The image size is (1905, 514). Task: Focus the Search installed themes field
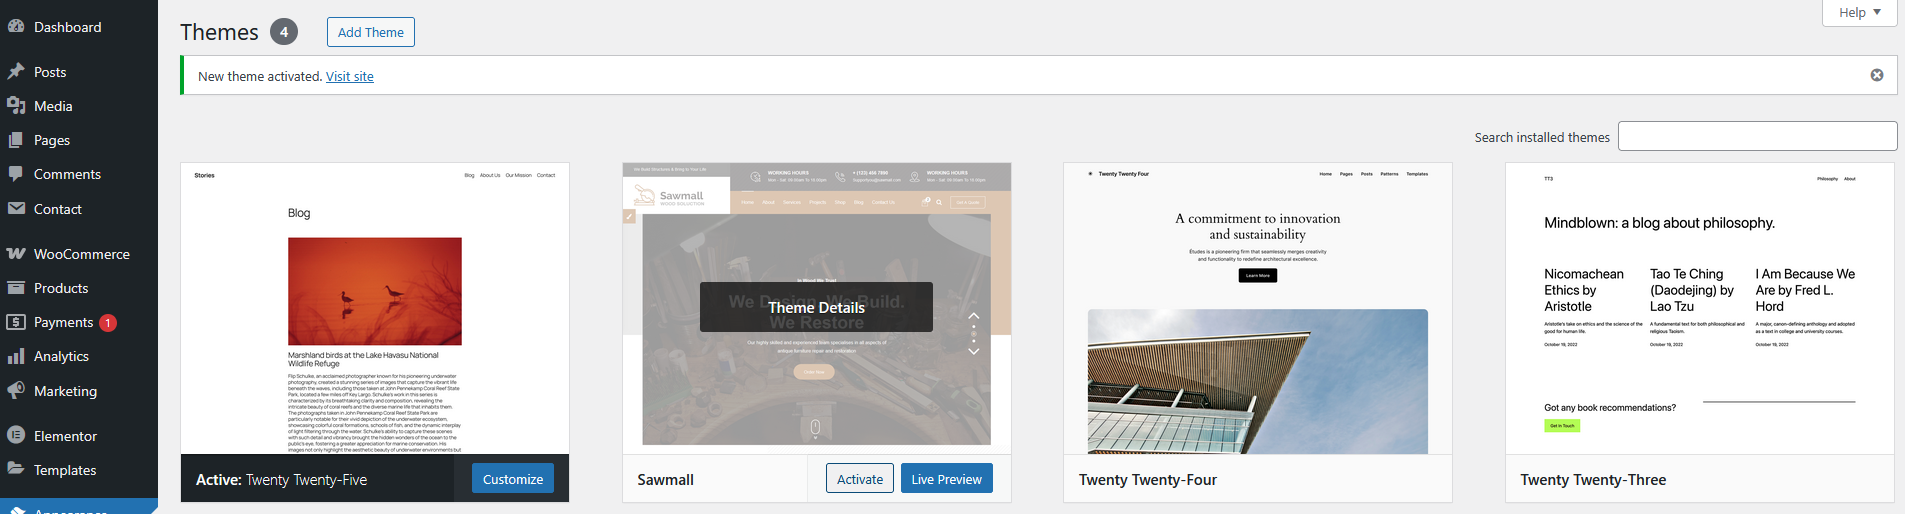click(x=1757, y=136)
